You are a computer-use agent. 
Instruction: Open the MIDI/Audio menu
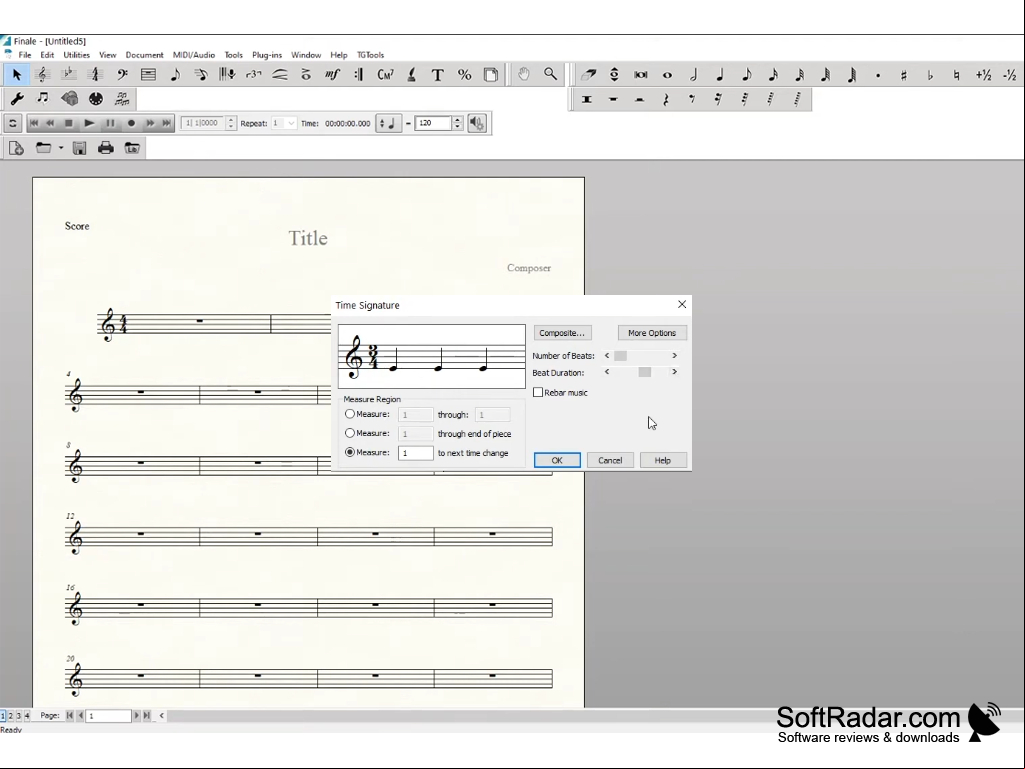tap(194, 55)
